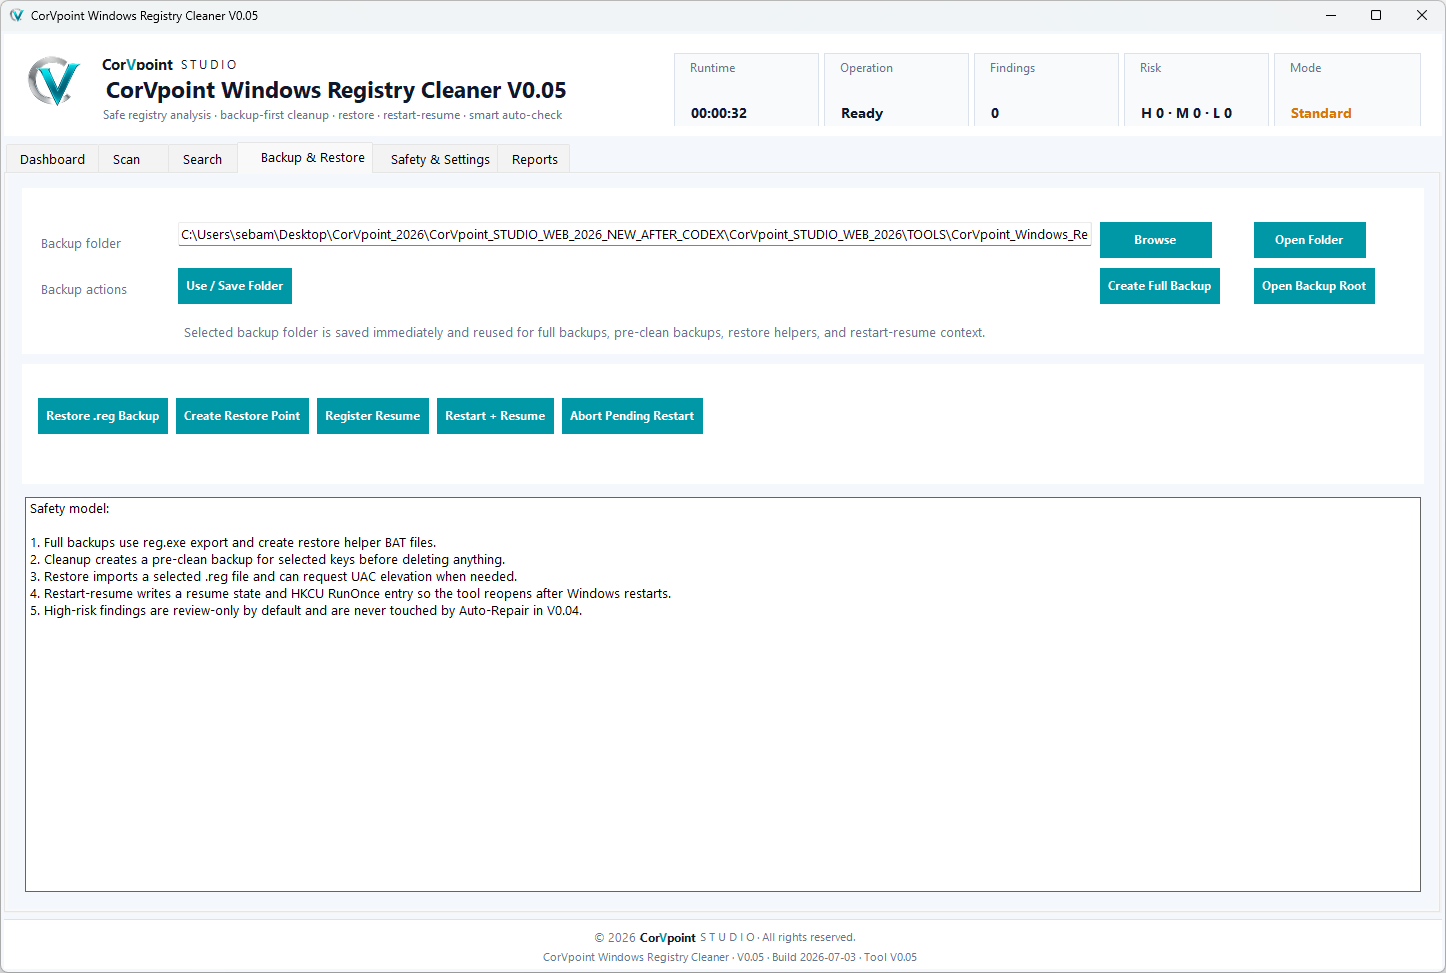The width and height of the screenshot is (1446, 973).
Task: Minimize the Registry Cleaner window
Action: [x=1331, y=15]
